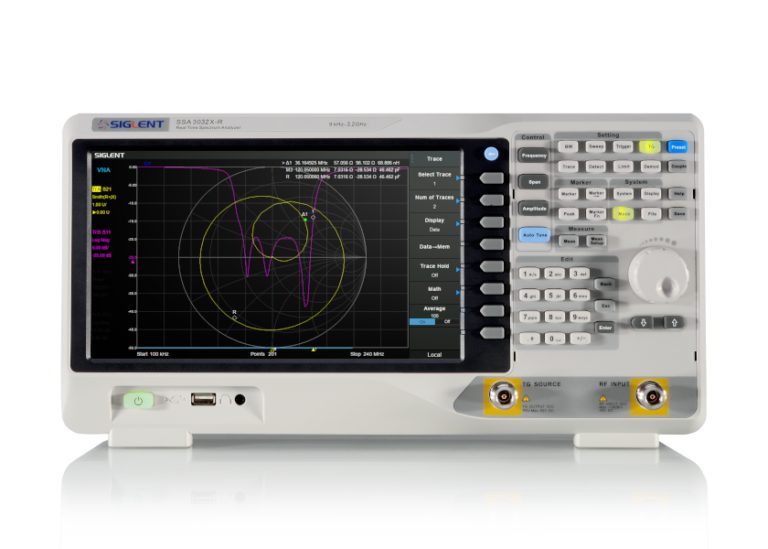The width and height of the screenshot is (768, 549).
Task: Click the USB port on front panel
Action: pos(203,400)
